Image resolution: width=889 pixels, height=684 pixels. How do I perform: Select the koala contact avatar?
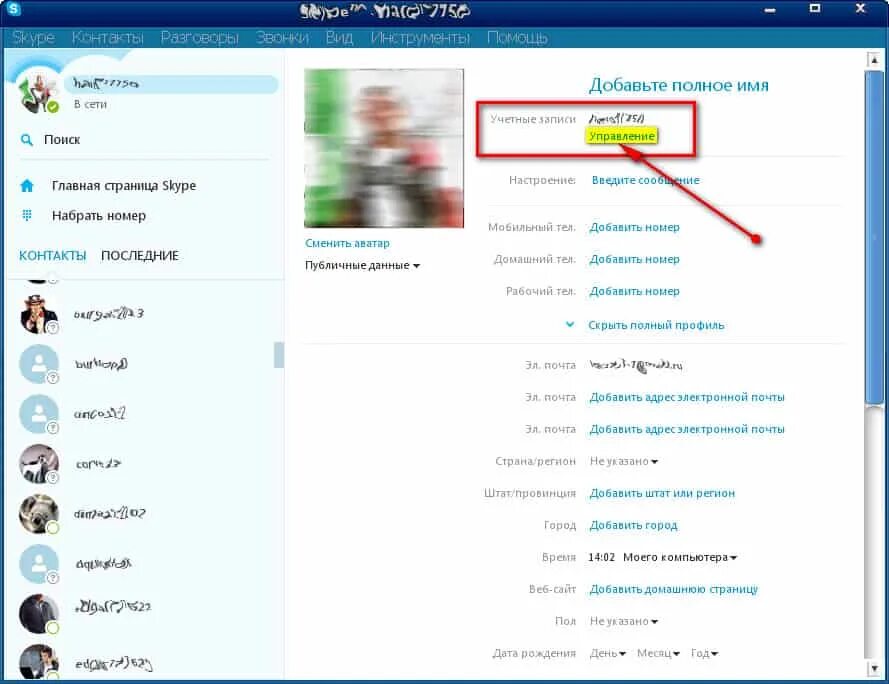(x=38, y=514)
